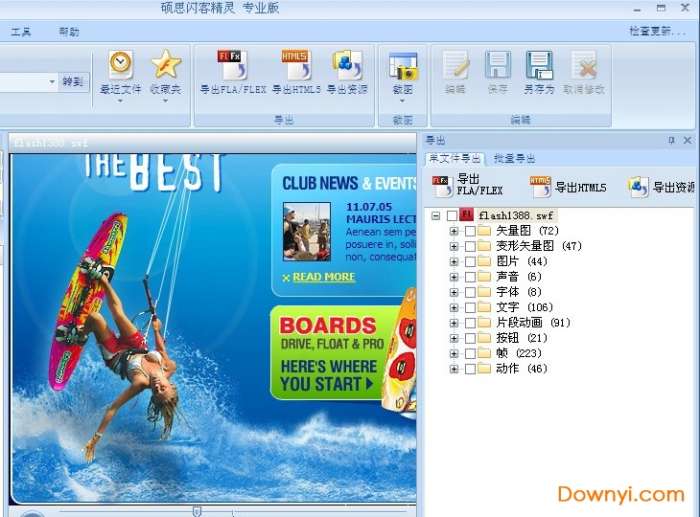Click the 转到 go button
Image resolution: width=700 pixels, height=517 pixels.
[73, 82]
